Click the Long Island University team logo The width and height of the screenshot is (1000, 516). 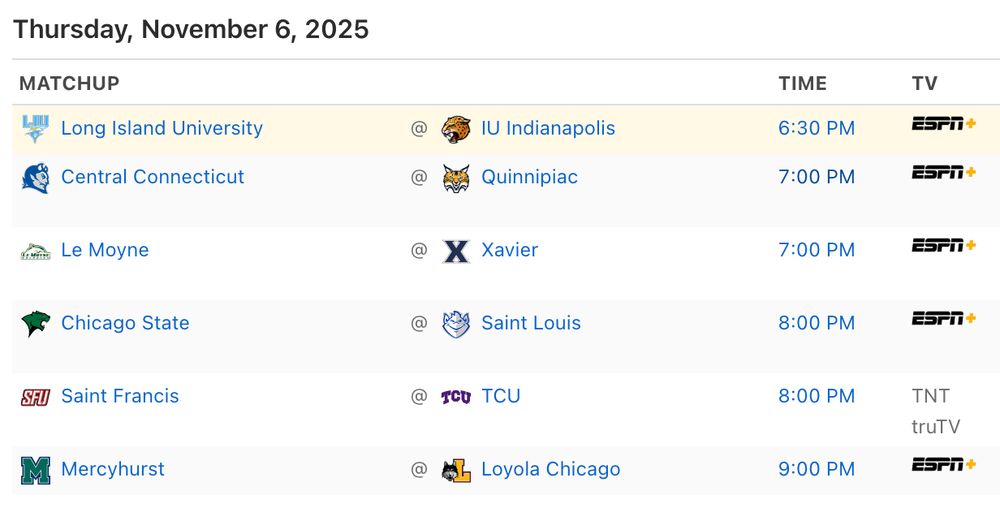tap(35, 129)
